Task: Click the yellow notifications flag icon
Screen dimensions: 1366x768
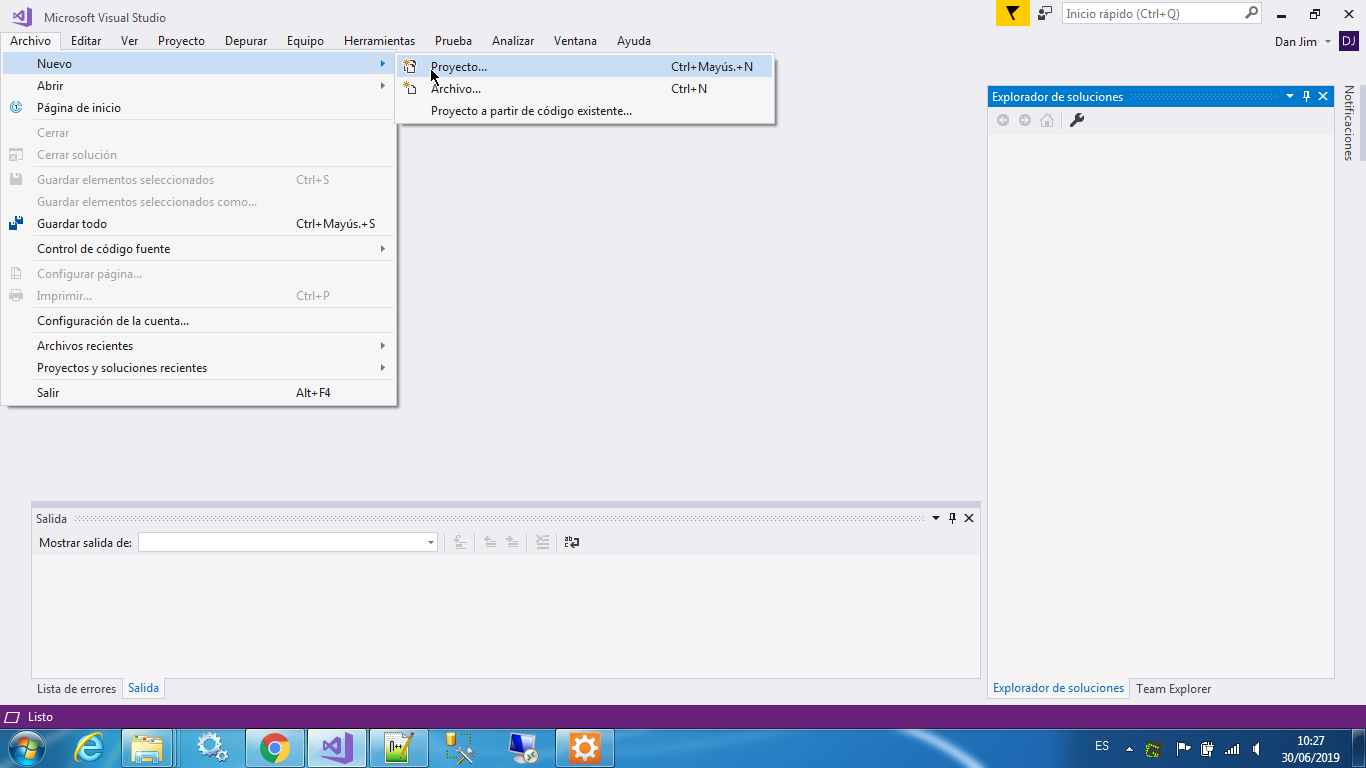Action: pyautogui.click(x=1012, y=14)
